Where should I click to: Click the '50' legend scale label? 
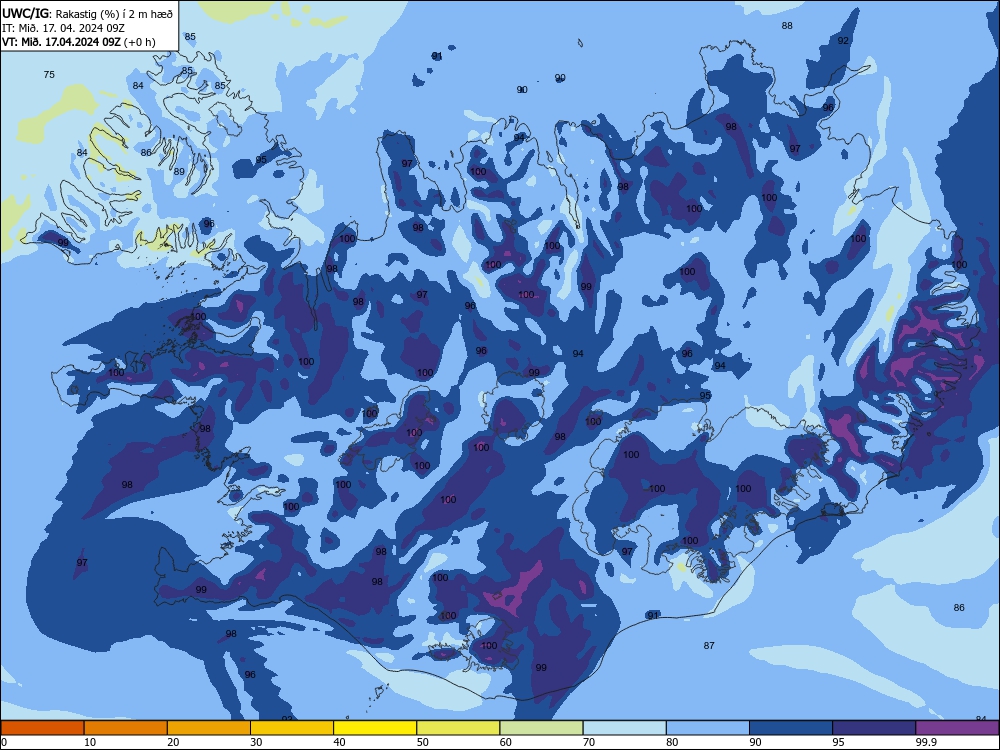pos(422,742)
